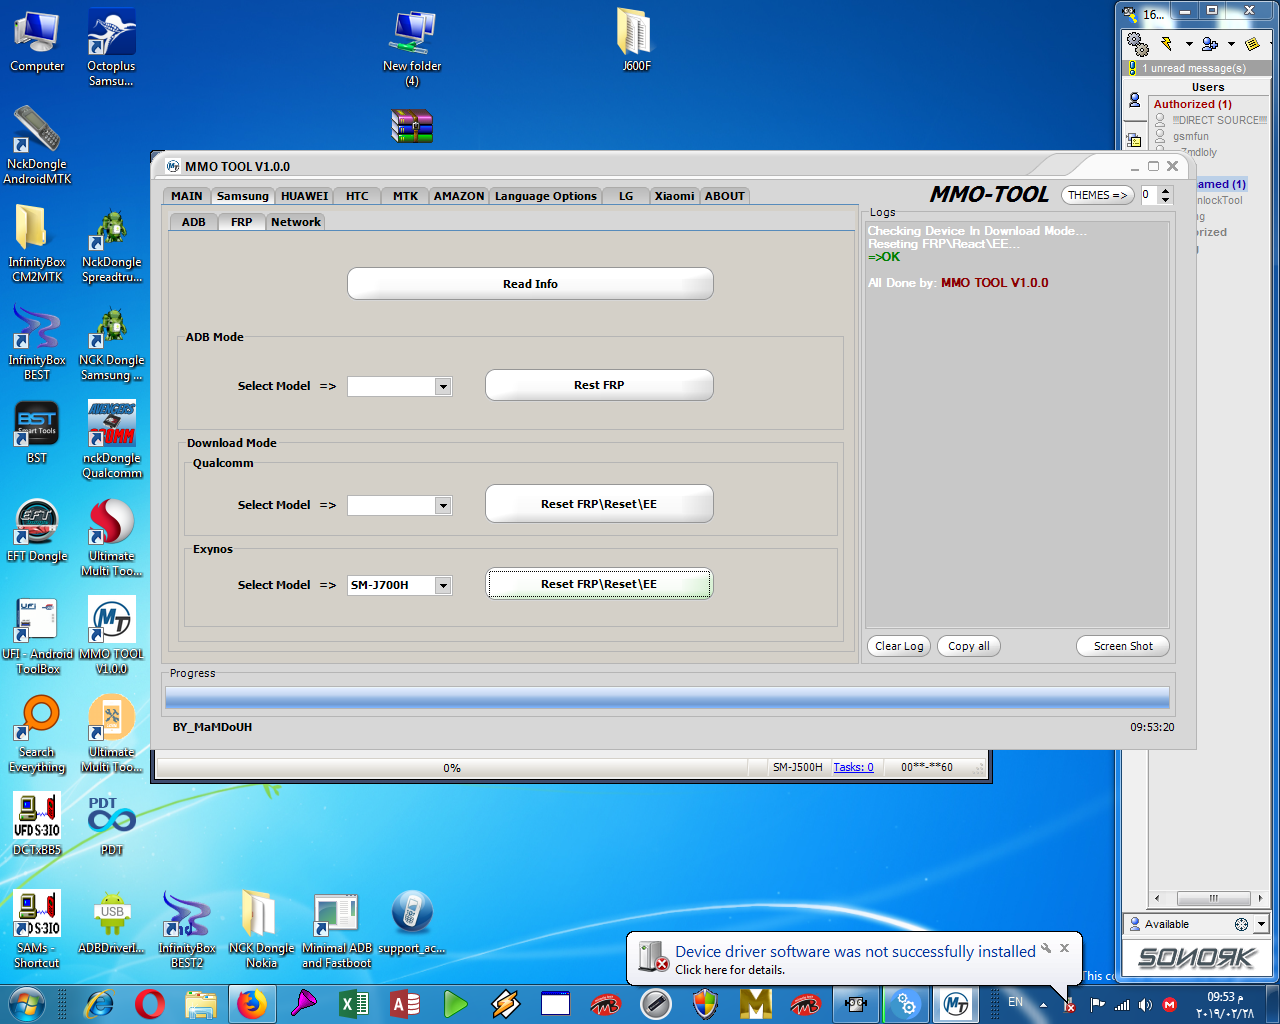Open the NCK Dongle Nokia folder
Image resolution: width=1280 pixels, height=1024 pixels.
click(x=261, y=930)
